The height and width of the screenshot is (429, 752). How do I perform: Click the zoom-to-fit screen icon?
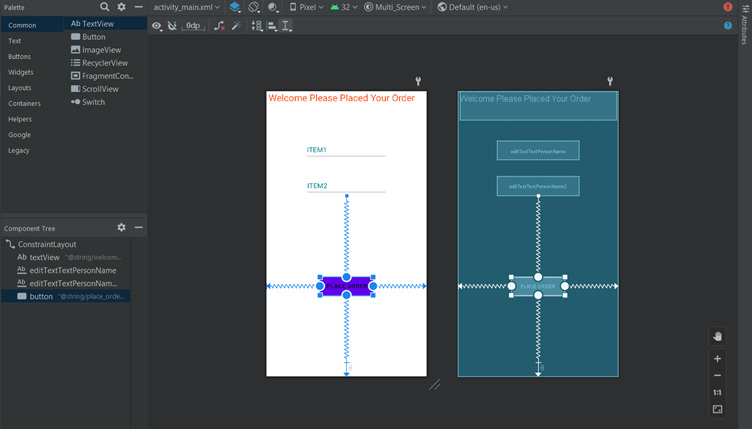tap(717, 409)
